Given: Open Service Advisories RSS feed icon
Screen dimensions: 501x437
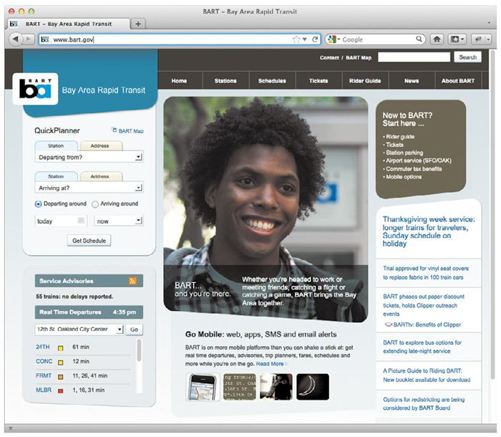Looking at the screenshot, I should point(132,281).
